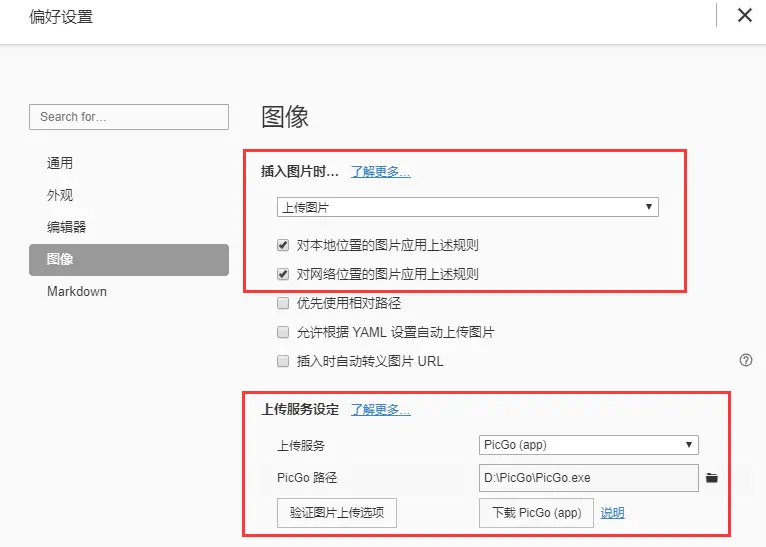Open 了解更多 link beside 插入图片时
The width and height of the screenshot is (766, 547).
click(381, 172)
